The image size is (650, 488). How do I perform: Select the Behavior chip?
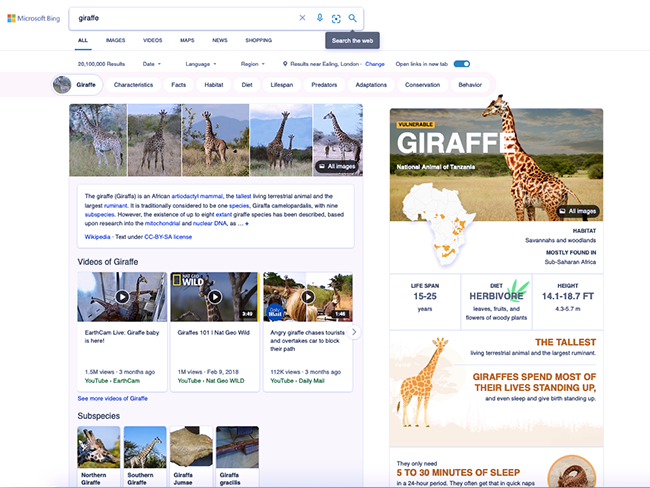[x=470, y=85]
